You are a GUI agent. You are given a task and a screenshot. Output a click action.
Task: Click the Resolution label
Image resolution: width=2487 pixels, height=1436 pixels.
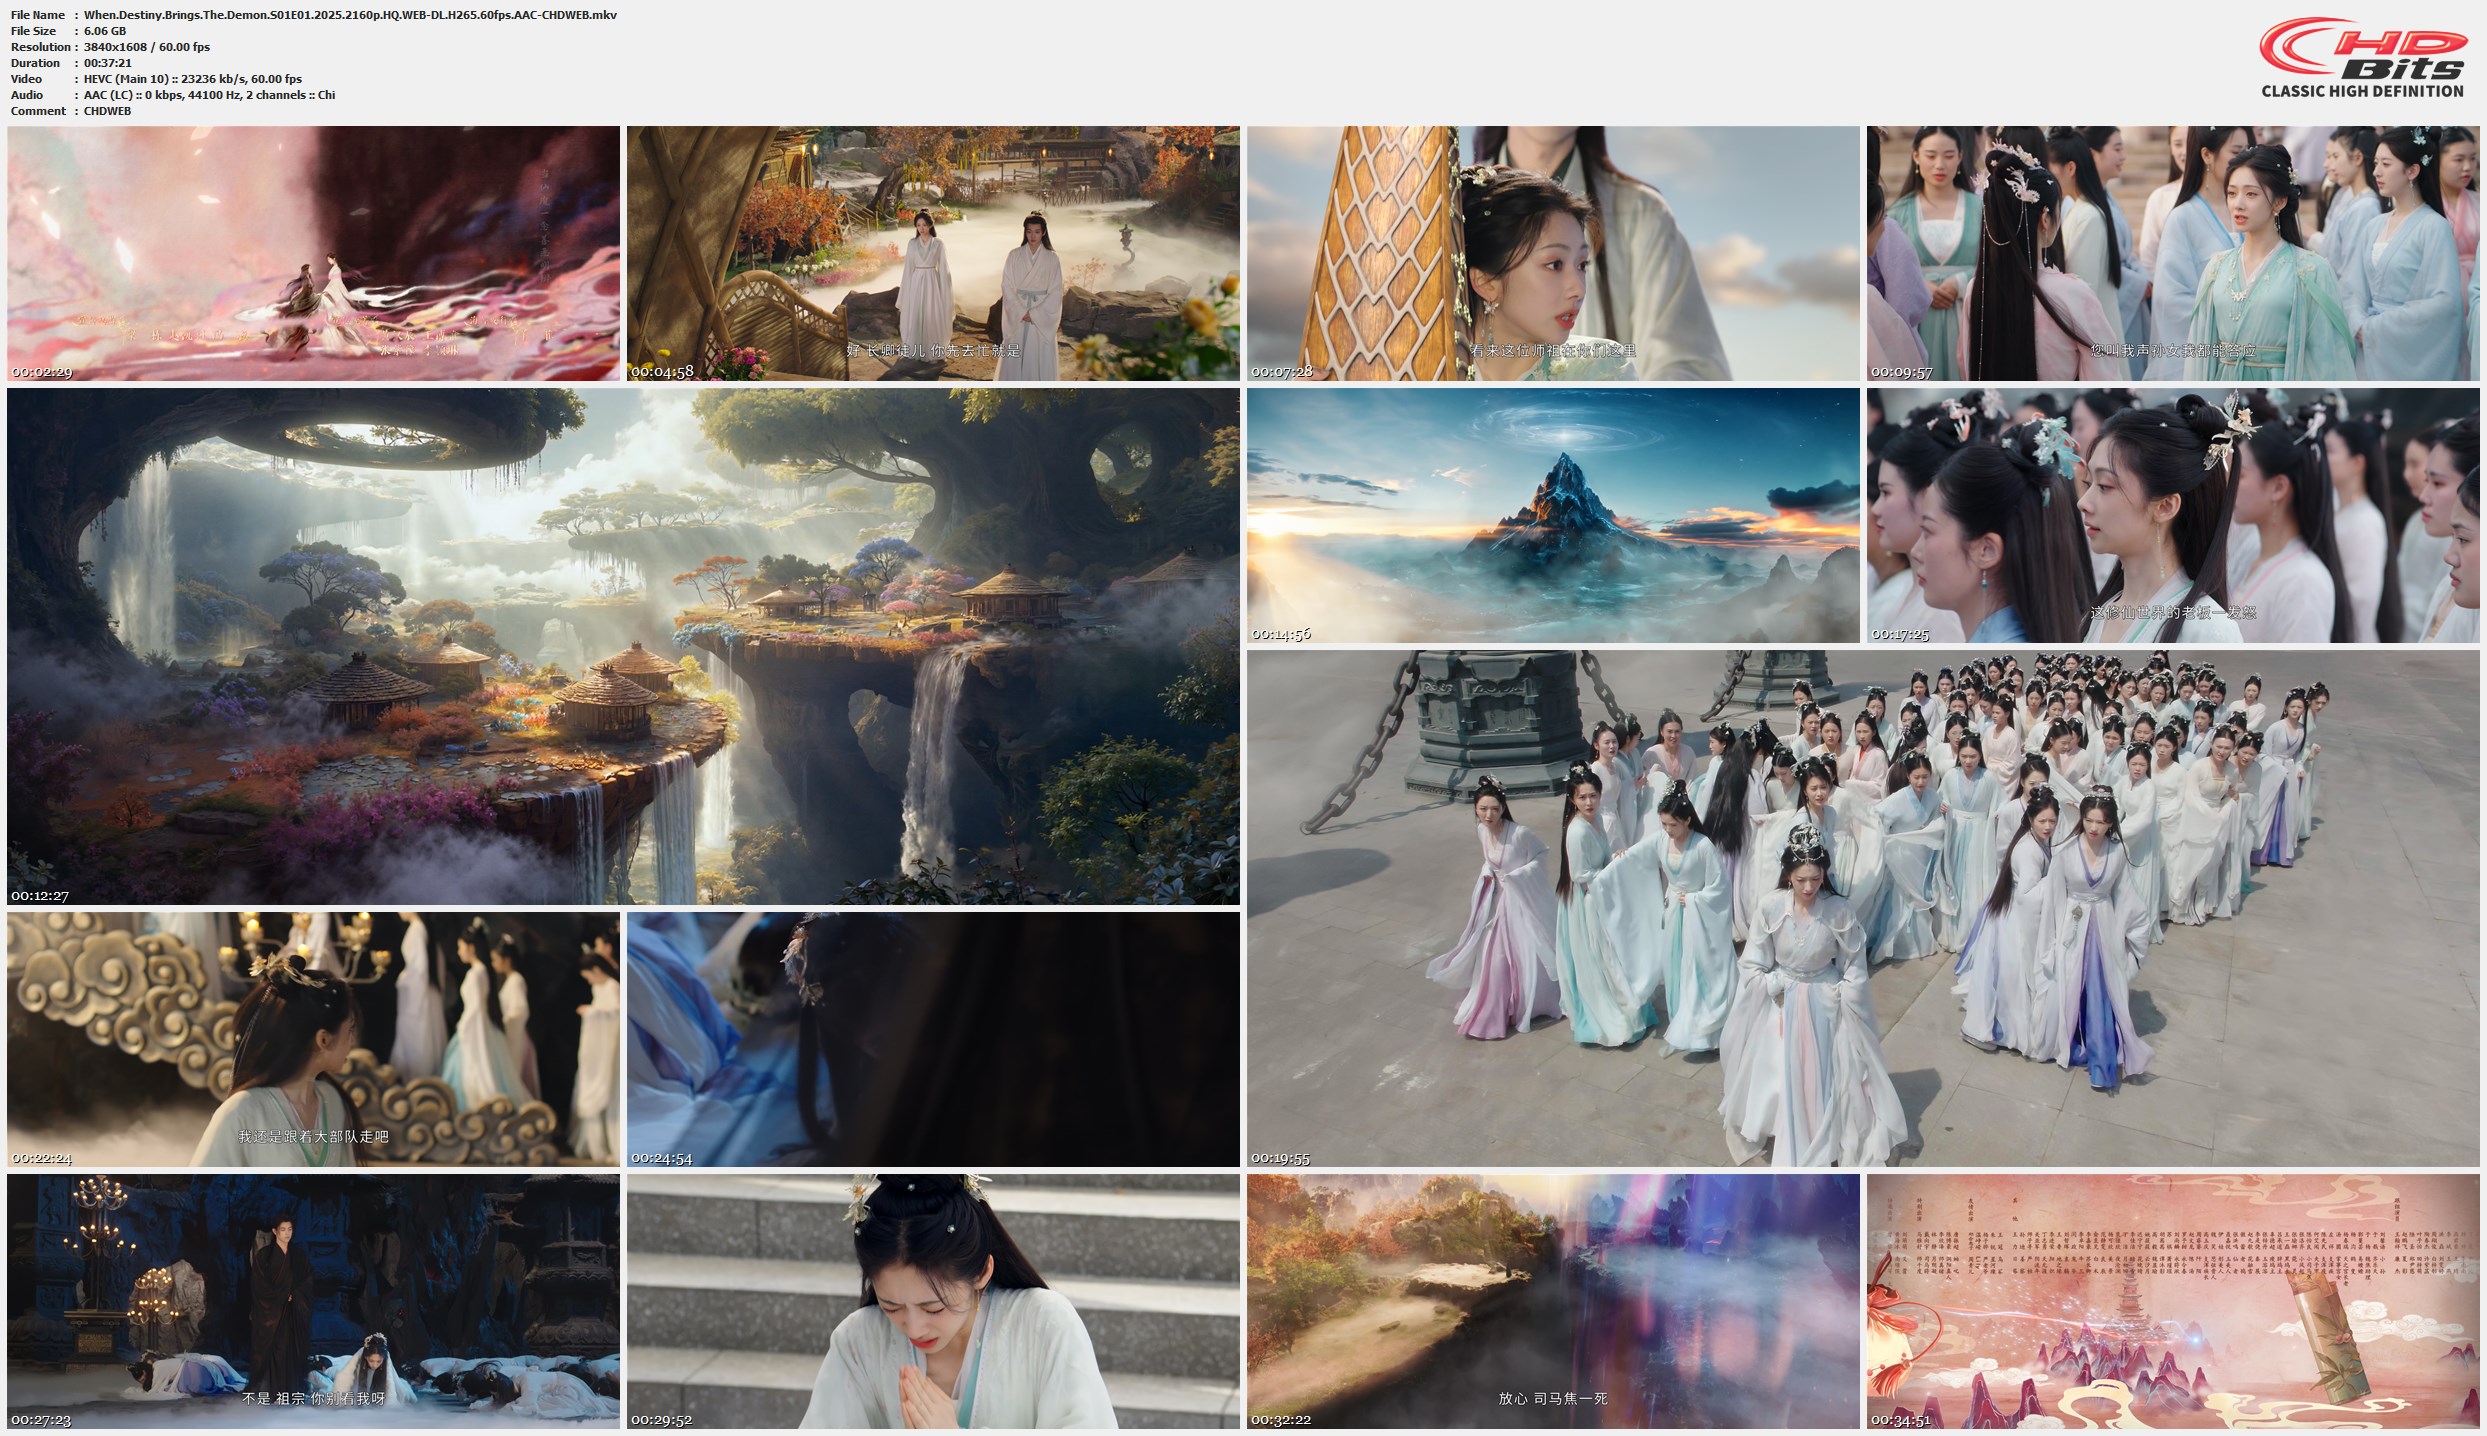(41, 47)
